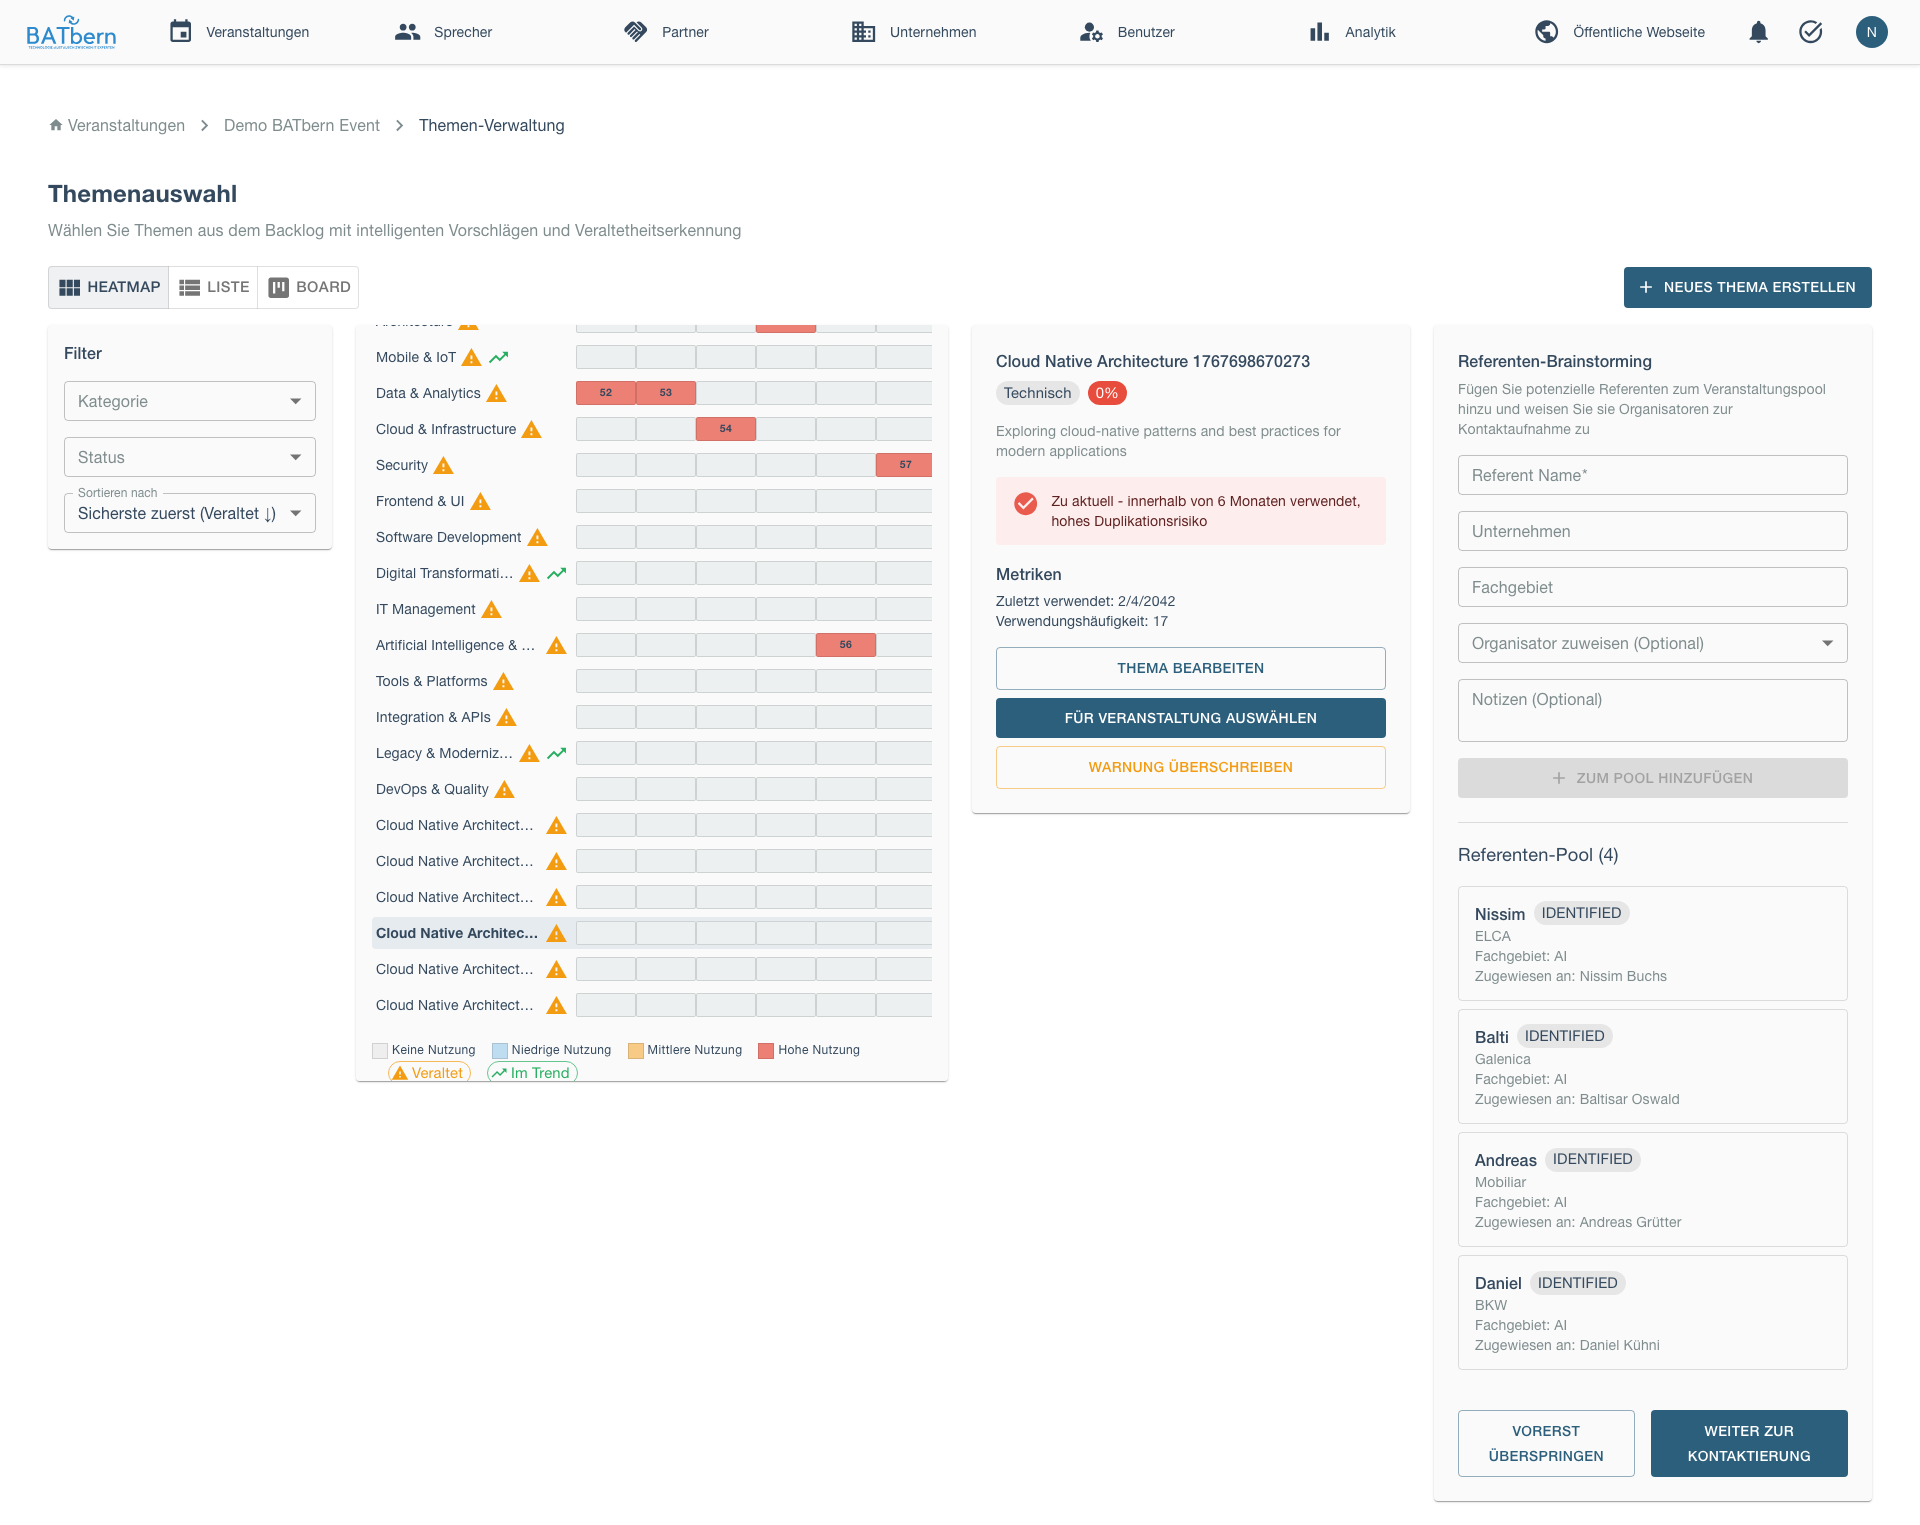
Task: Open Organisator zuweisen dropdown
Action: pyautogui.click(x=1652, y=643)
